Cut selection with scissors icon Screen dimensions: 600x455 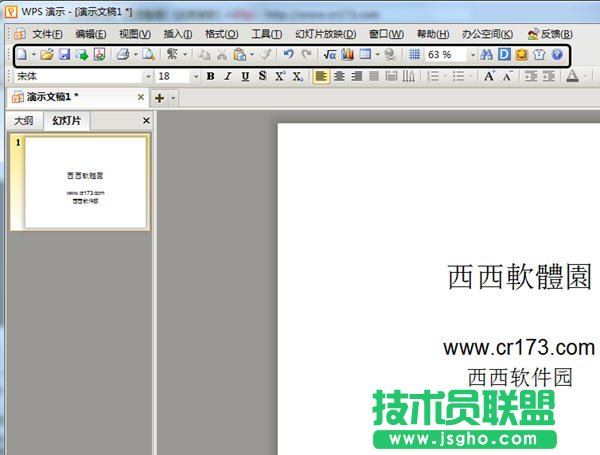tap(222, 55)
